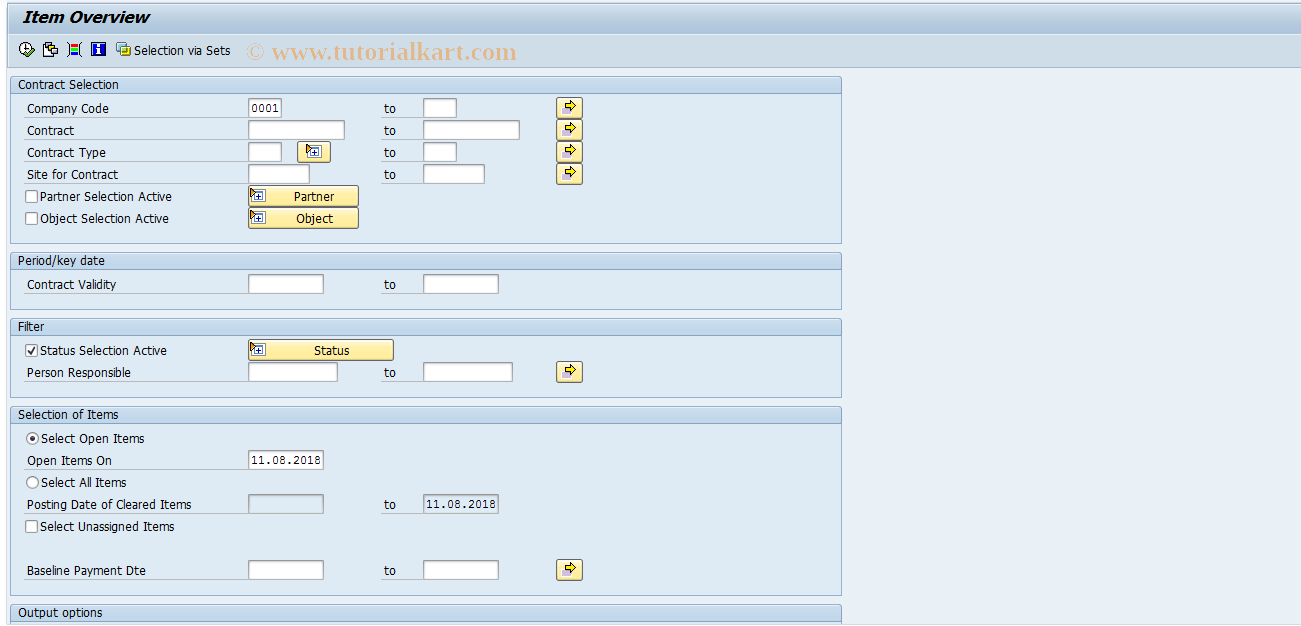Viewport: 1301px width, 626px height.
Task: Click the Execute clock icon
Action: (27, 49)
